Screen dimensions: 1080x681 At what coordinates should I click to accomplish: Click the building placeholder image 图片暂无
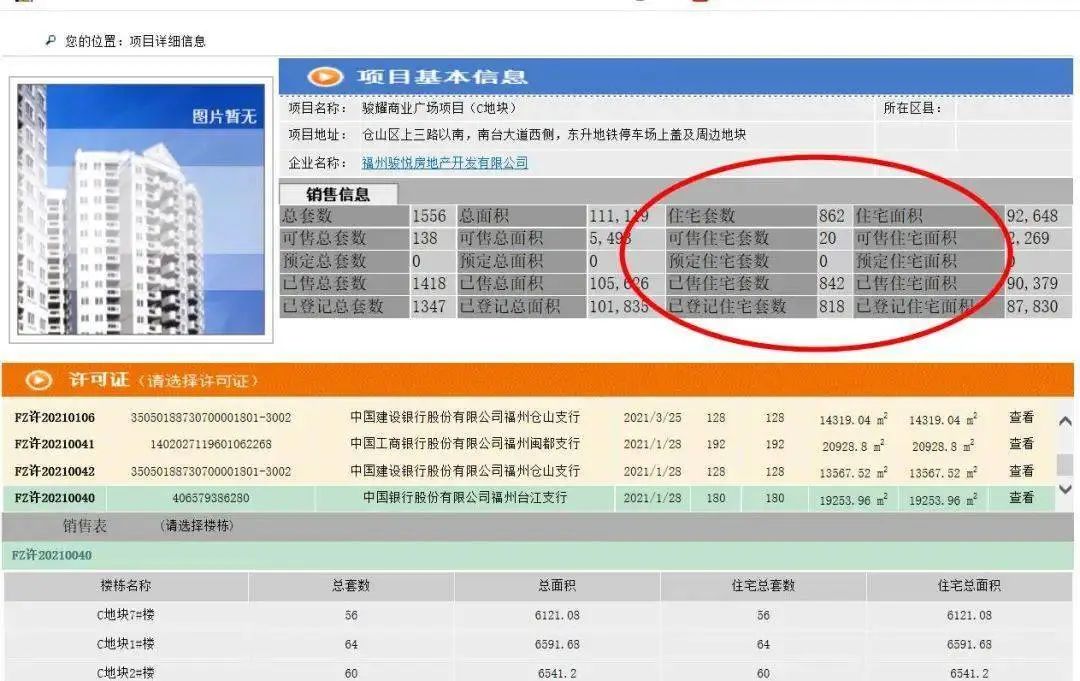click(141, 209)
